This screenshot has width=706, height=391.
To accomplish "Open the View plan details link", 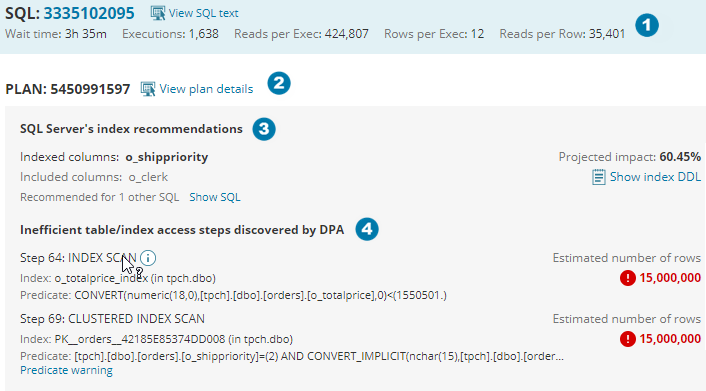I will [206, 89].
